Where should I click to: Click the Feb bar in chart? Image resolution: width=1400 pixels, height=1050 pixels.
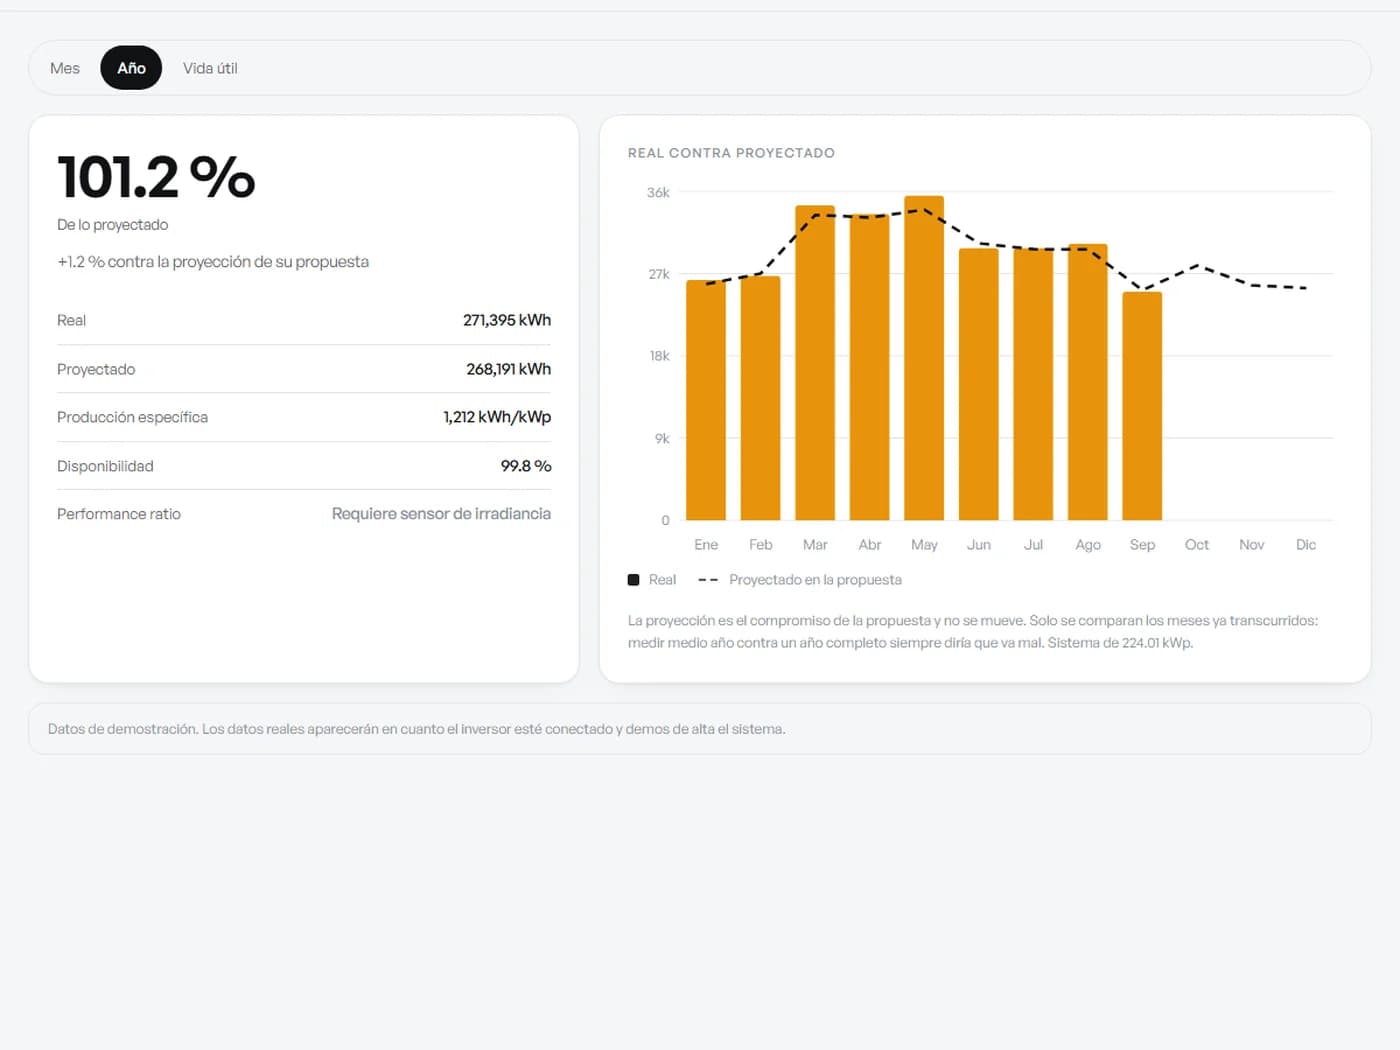click(760, 398)
